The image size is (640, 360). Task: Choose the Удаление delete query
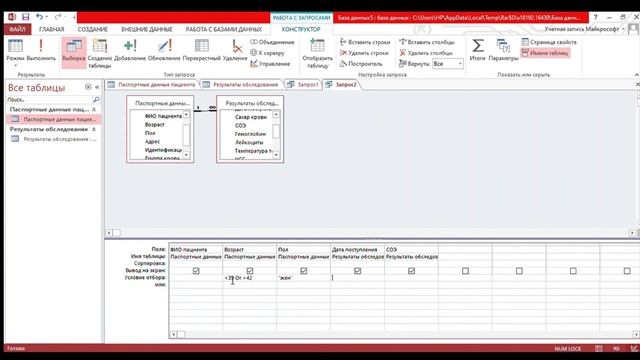(235, 50)
